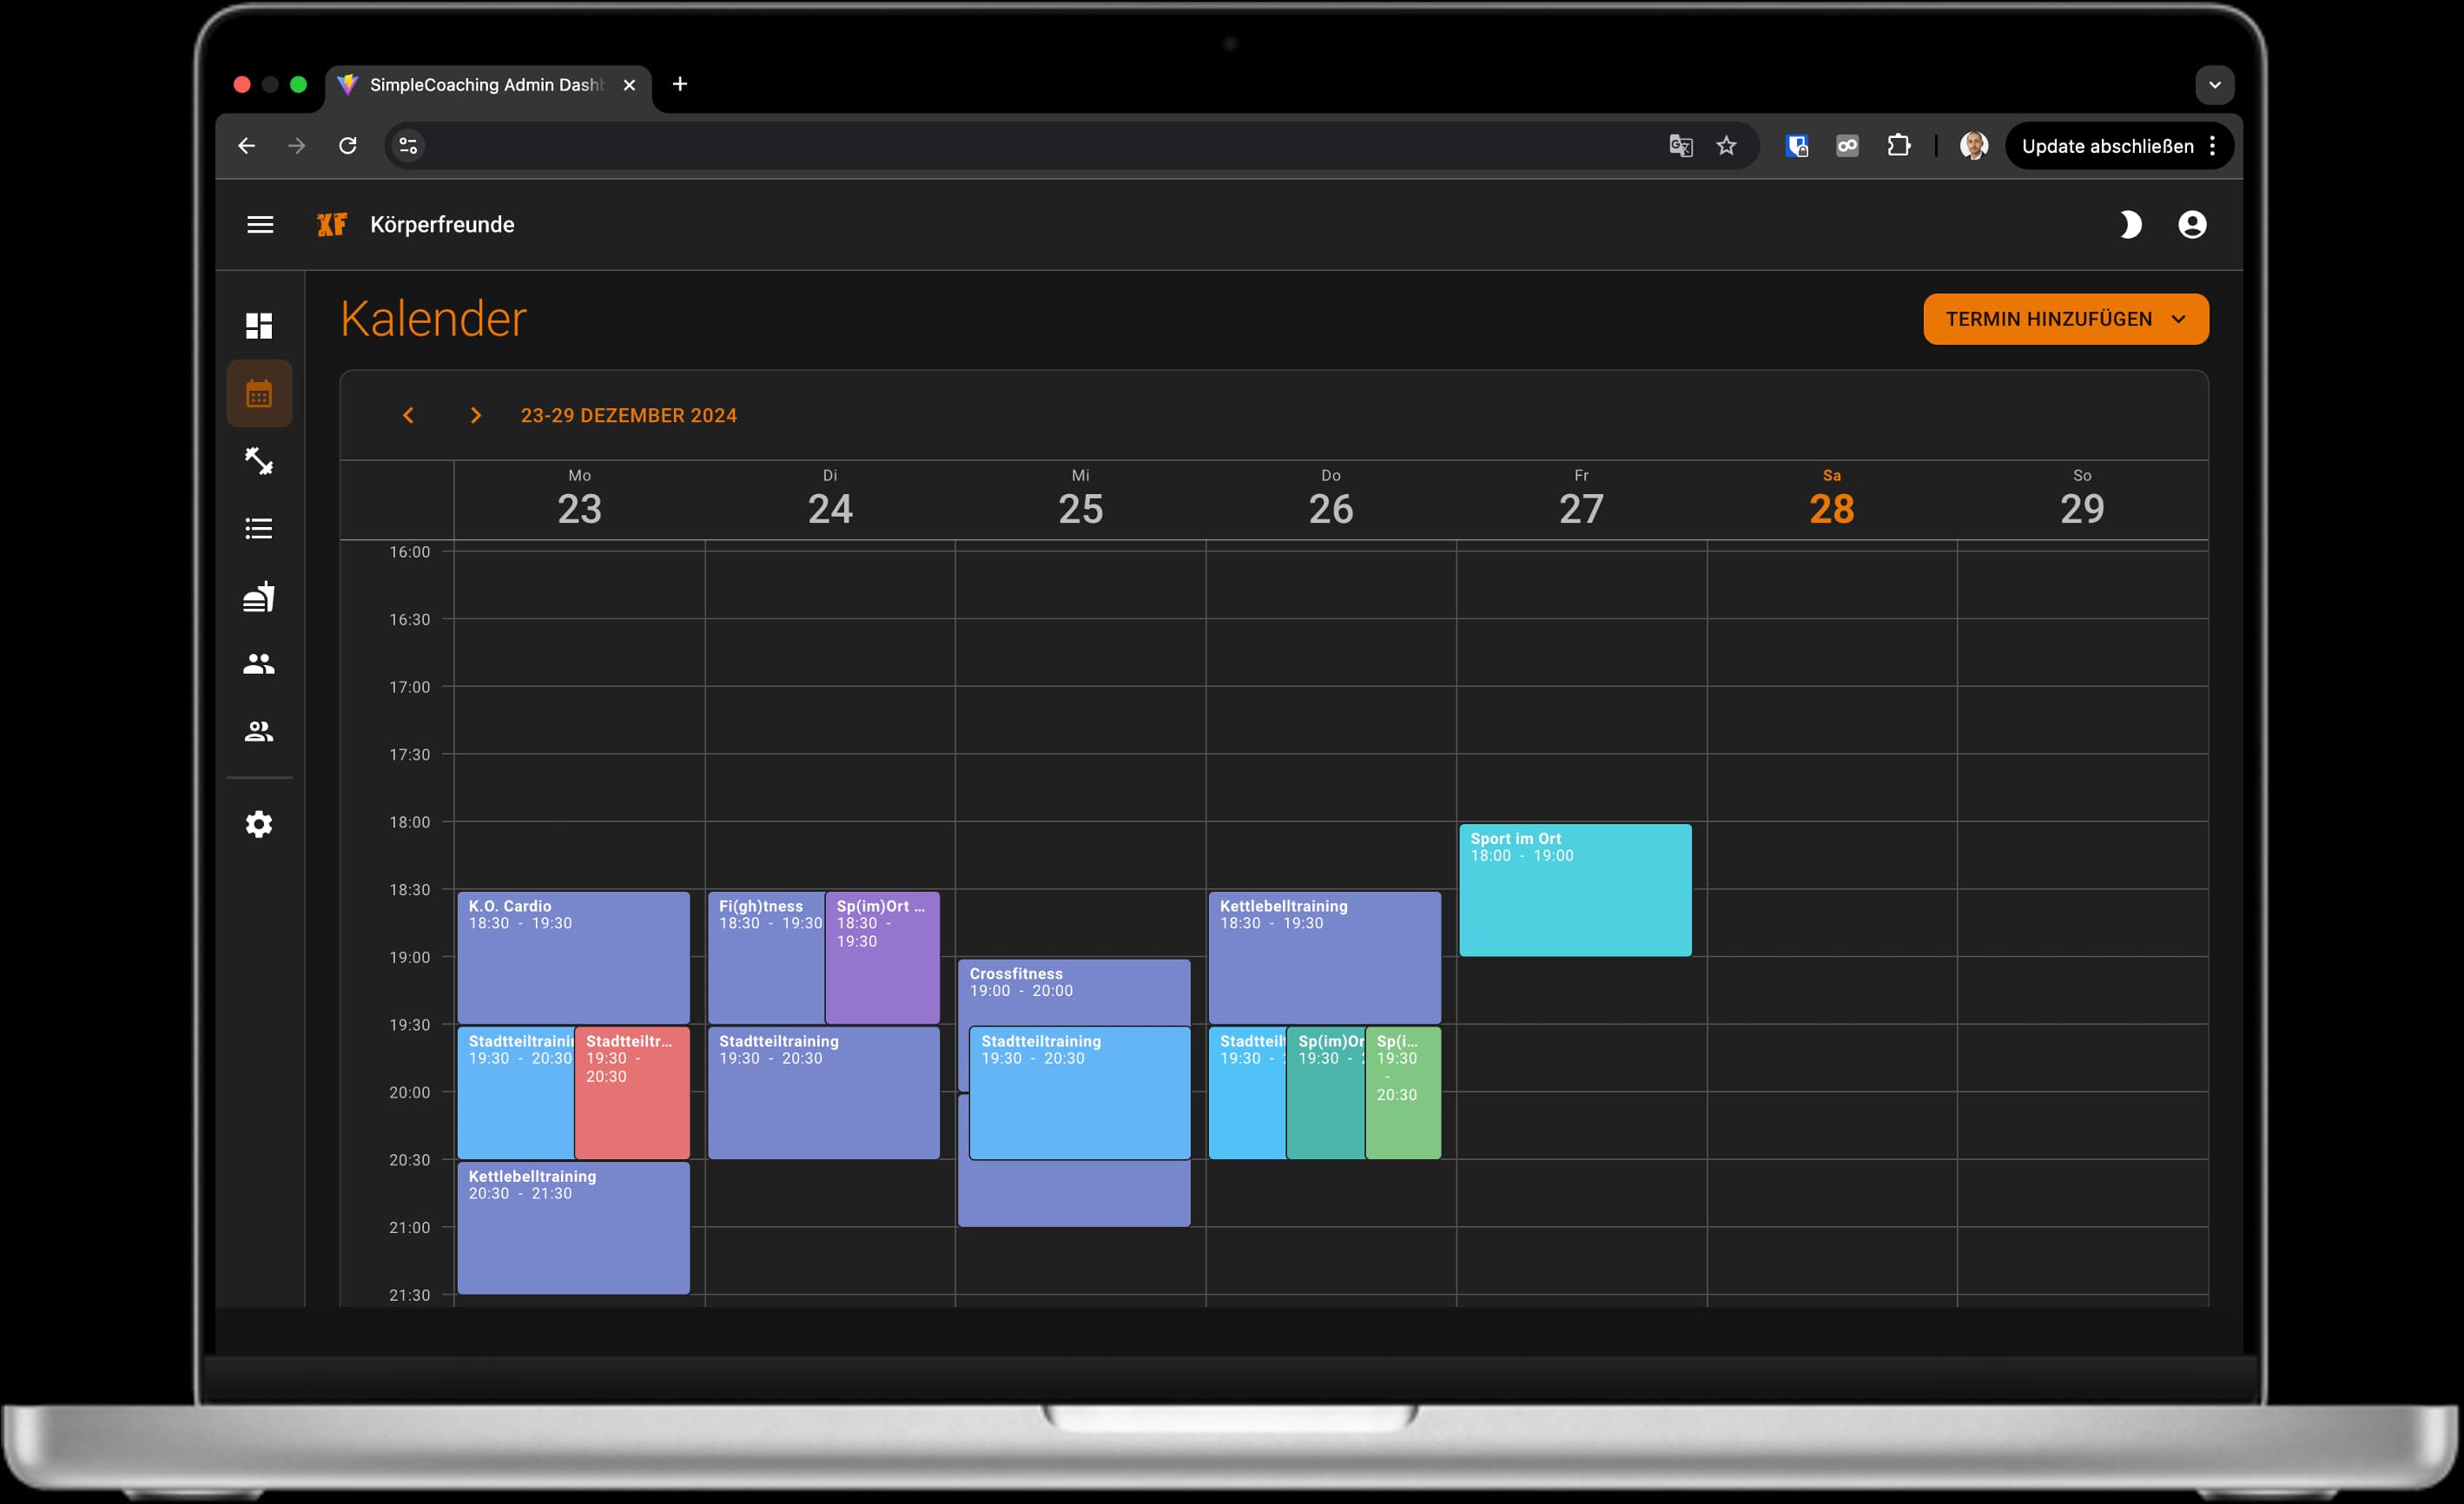Open the grey goggles extension icon

(1847, 146)
